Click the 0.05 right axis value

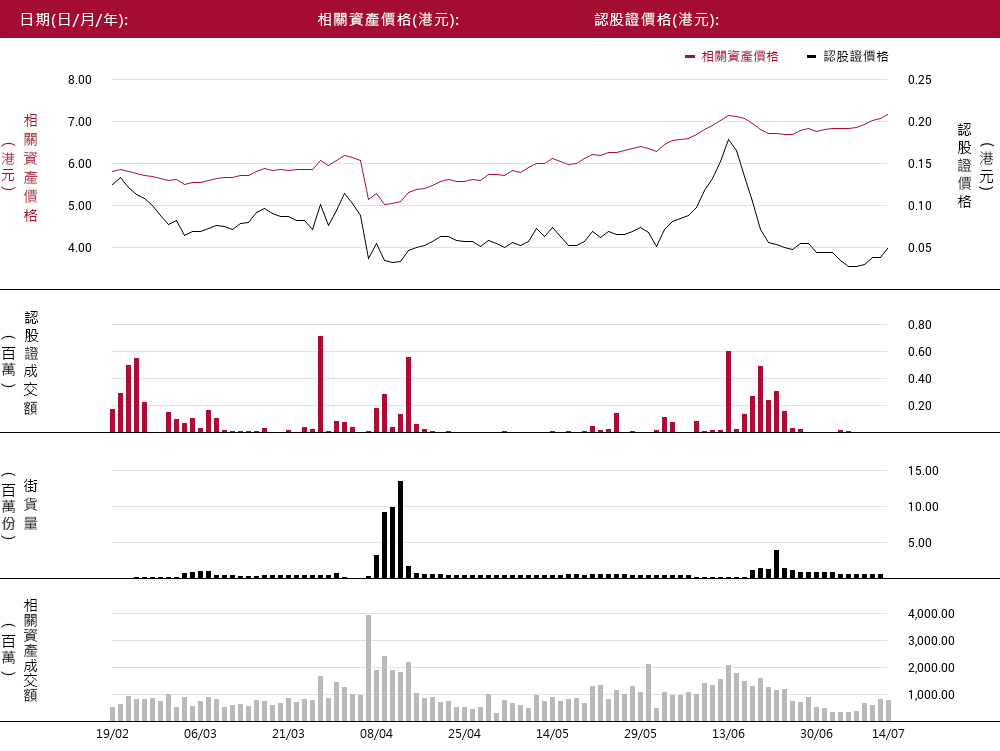[x=920, y=248]
